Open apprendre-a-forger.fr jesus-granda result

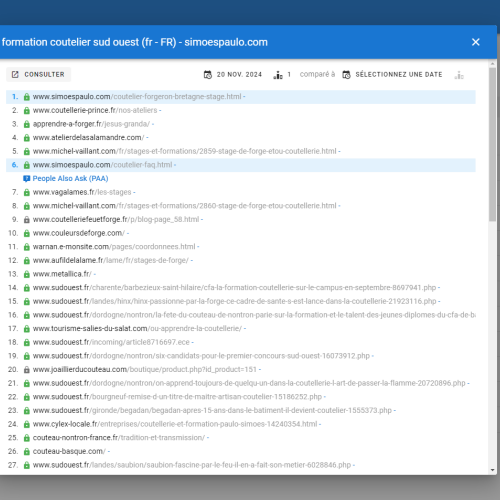coord(91,124)
